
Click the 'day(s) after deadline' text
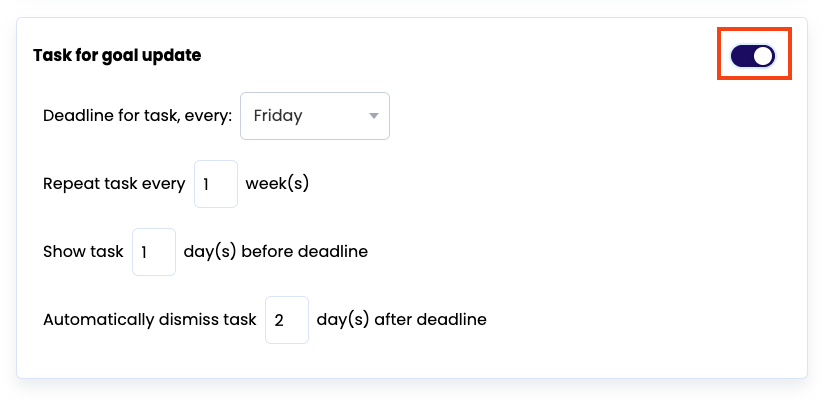pyautogui.click(x=401, y=320)
